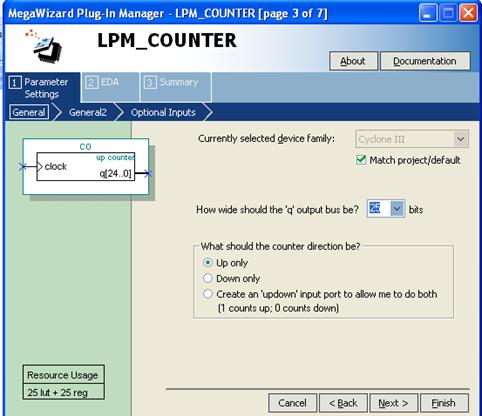The height and width of the screenshot is (416, 482).
Task: Click the 'up counter' label in preview
Action: (115, 157)
